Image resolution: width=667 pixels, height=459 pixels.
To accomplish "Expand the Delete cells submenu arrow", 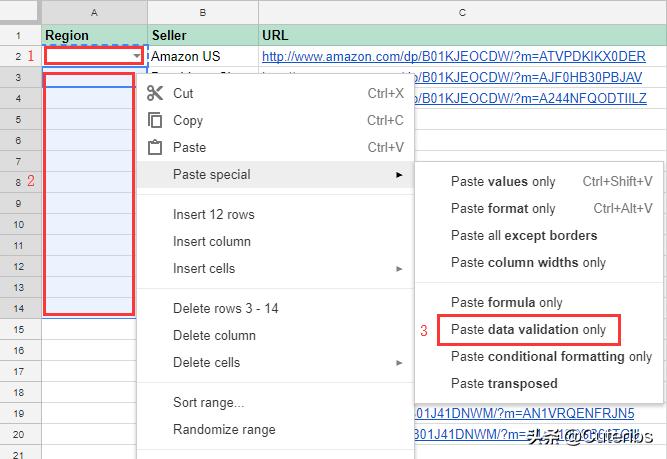I will 399,363.
